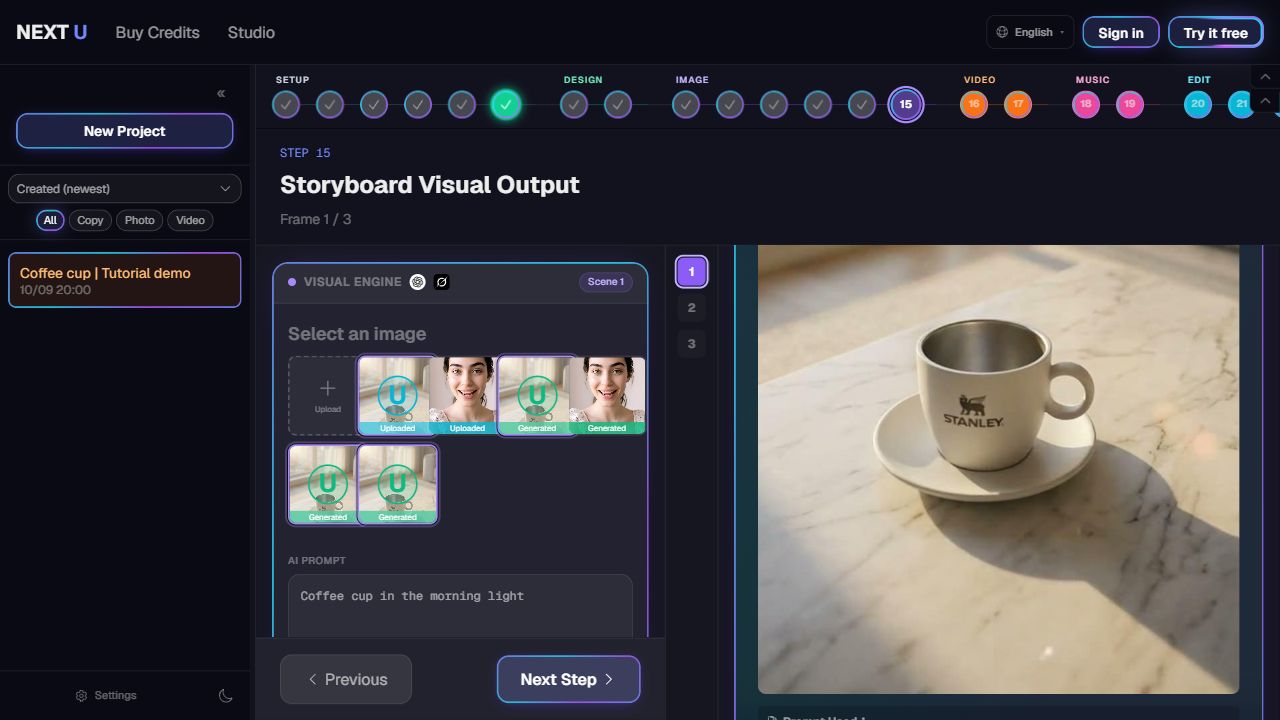Click the Sign in button
The image size is (1280, 720).
click(x=1121, y=32)
